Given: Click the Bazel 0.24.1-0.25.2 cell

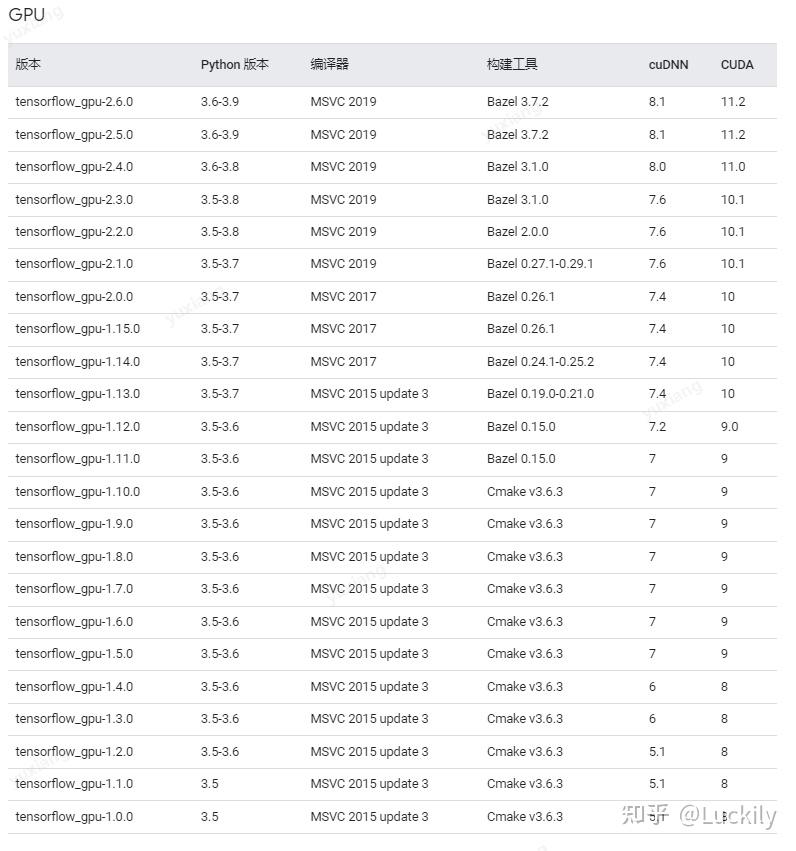Looking at the screenshot, I should (x=540, y=362).
